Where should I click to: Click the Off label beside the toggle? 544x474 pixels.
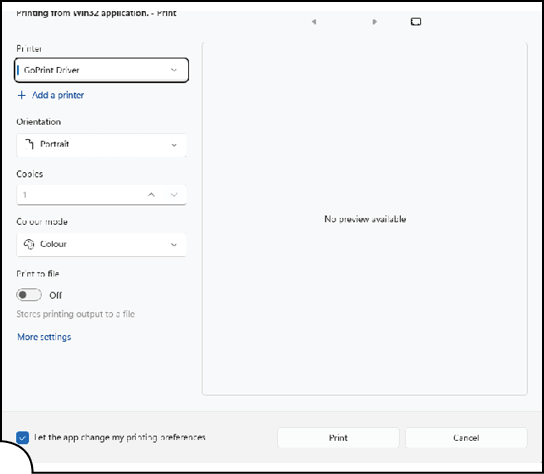tap(56, 295)
